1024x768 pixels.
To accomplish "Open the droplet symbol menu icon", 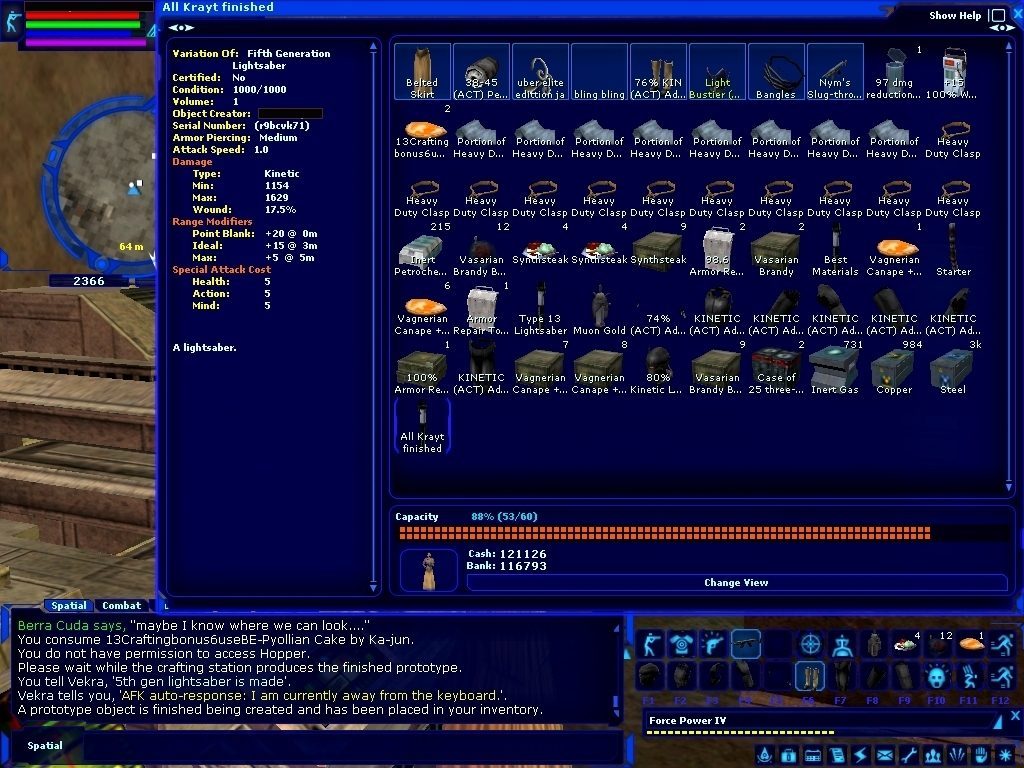I will 764,756.
